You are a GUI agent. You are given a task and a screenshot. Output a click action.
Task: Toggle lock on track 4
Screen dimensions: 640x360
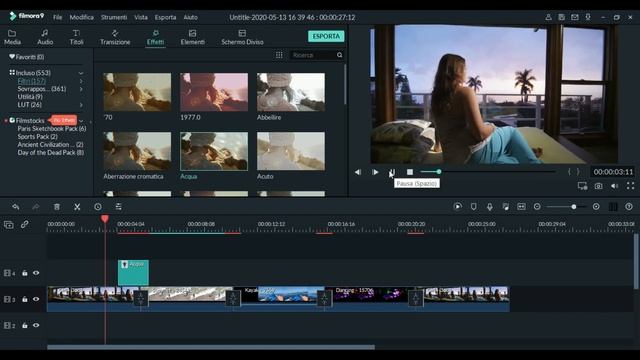click(24, 273)
